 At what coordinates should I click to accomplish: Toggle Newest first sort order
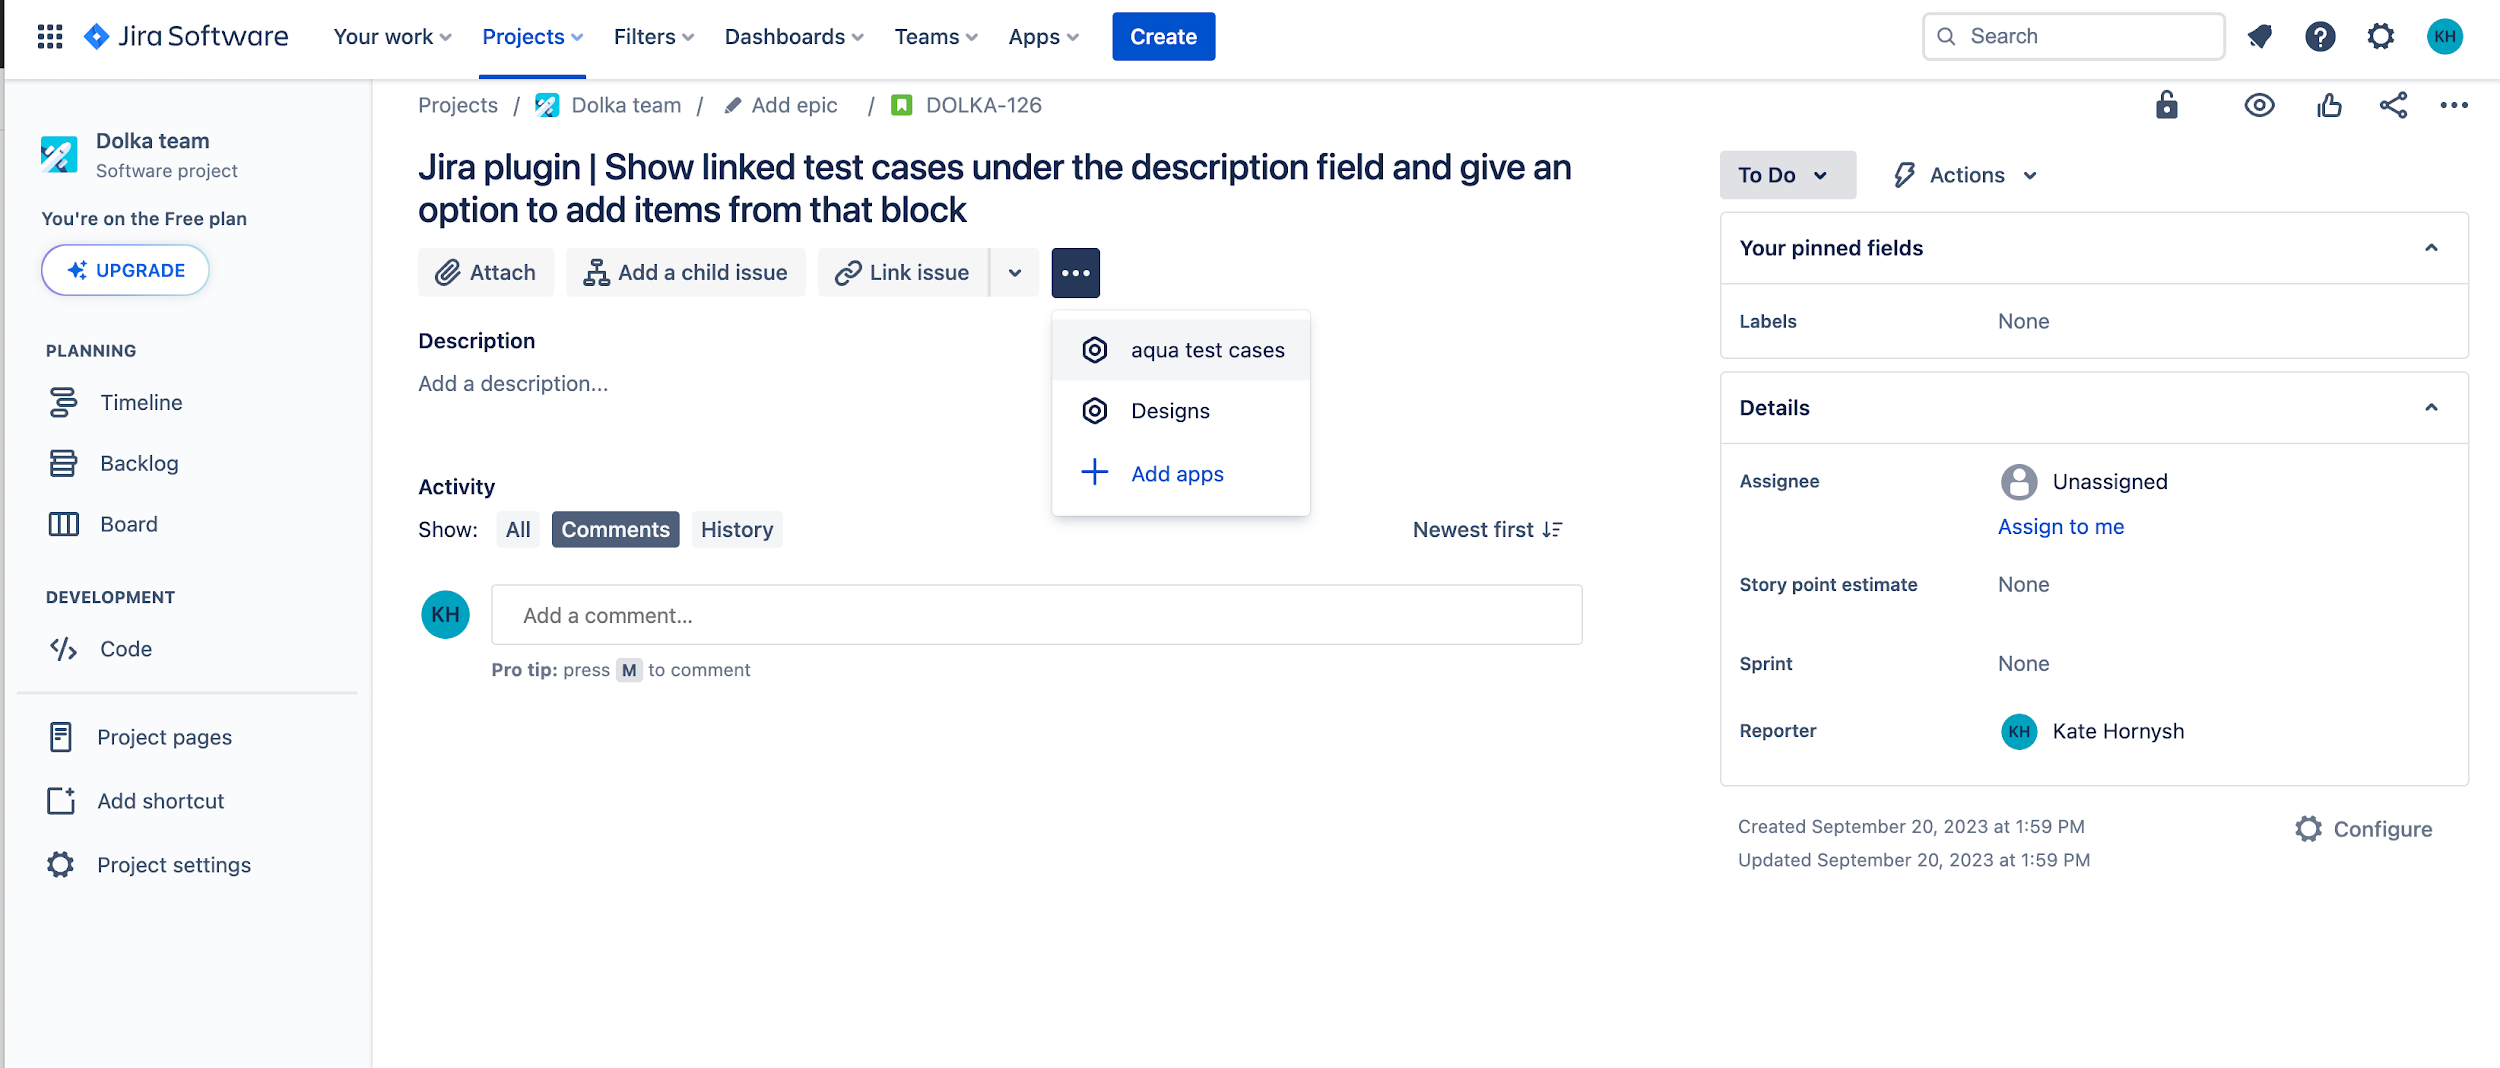coord(1487,530)
